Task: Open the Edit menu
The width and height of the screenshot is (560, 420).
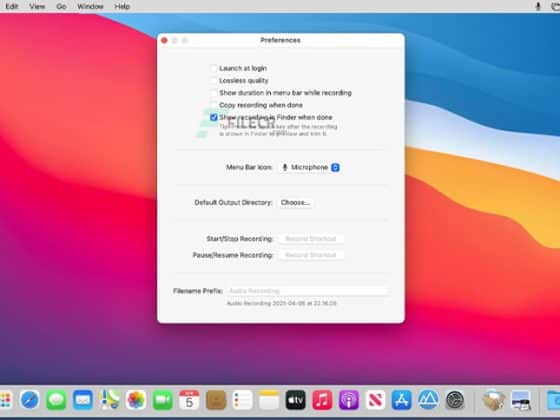Action: pyautogui.click(x=11, y=6)
